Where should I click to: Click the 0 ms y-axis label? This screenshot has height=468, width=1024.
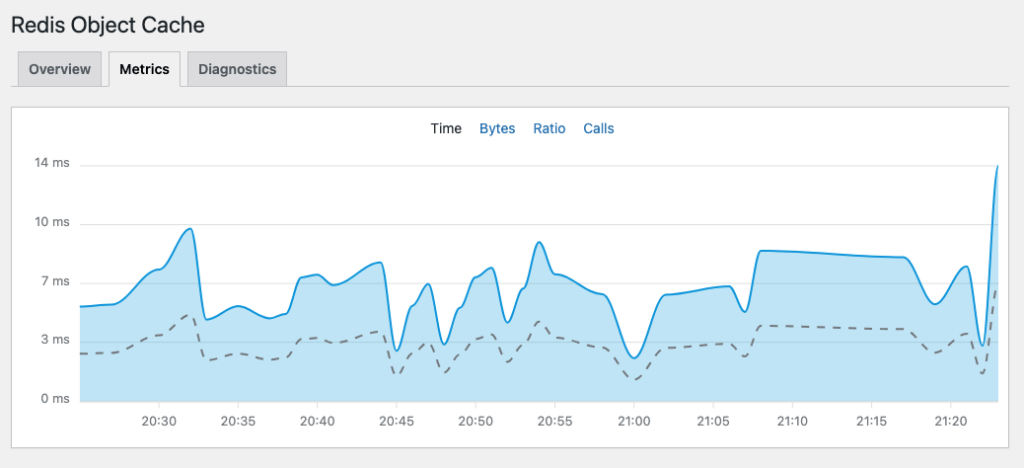tap(55, 399)
